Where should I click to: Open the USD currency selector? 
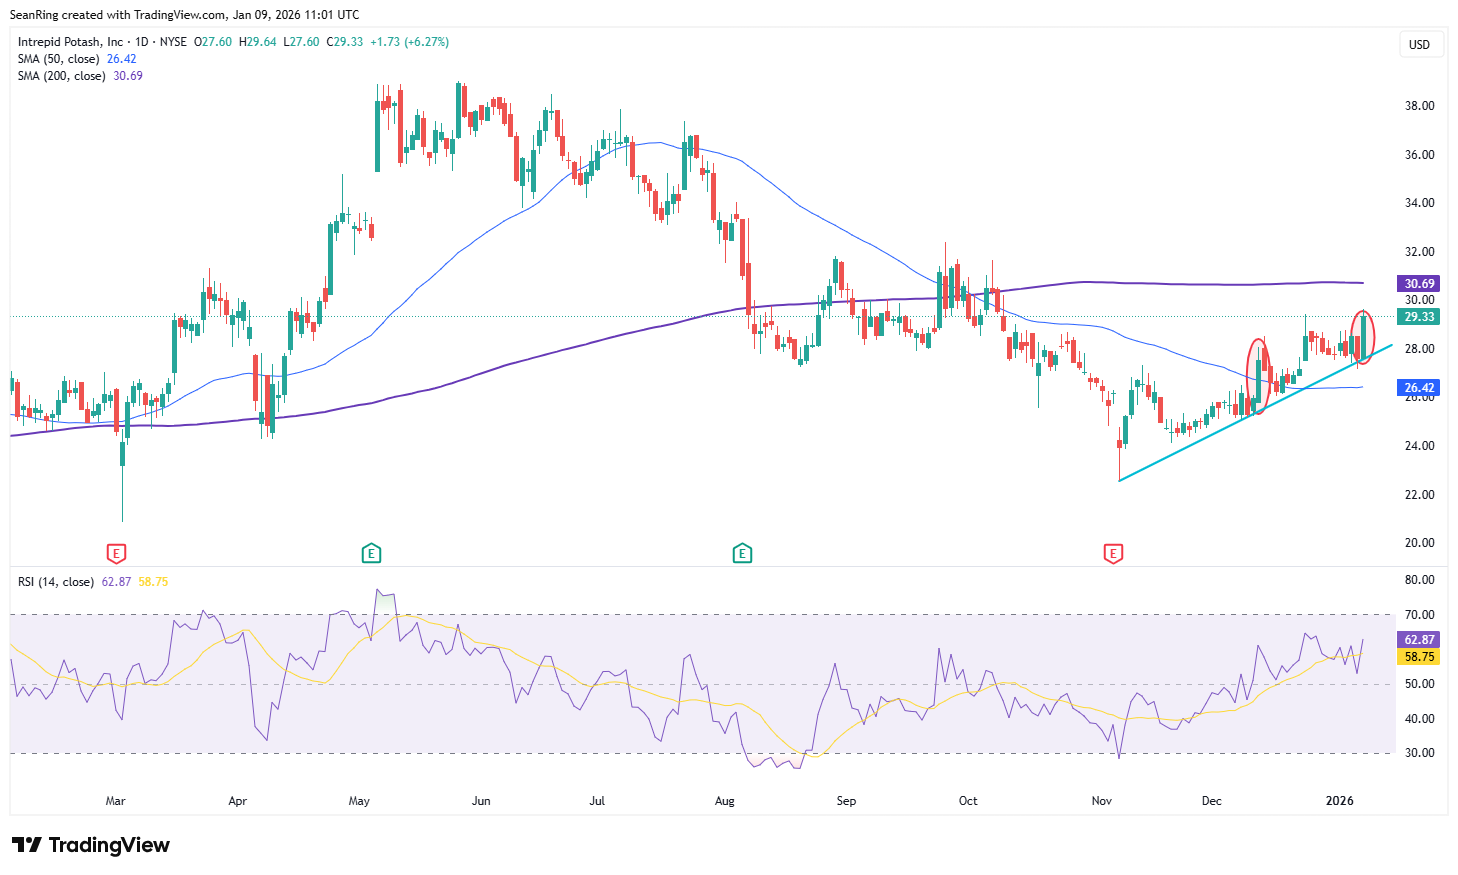[x=1420, y=44]
